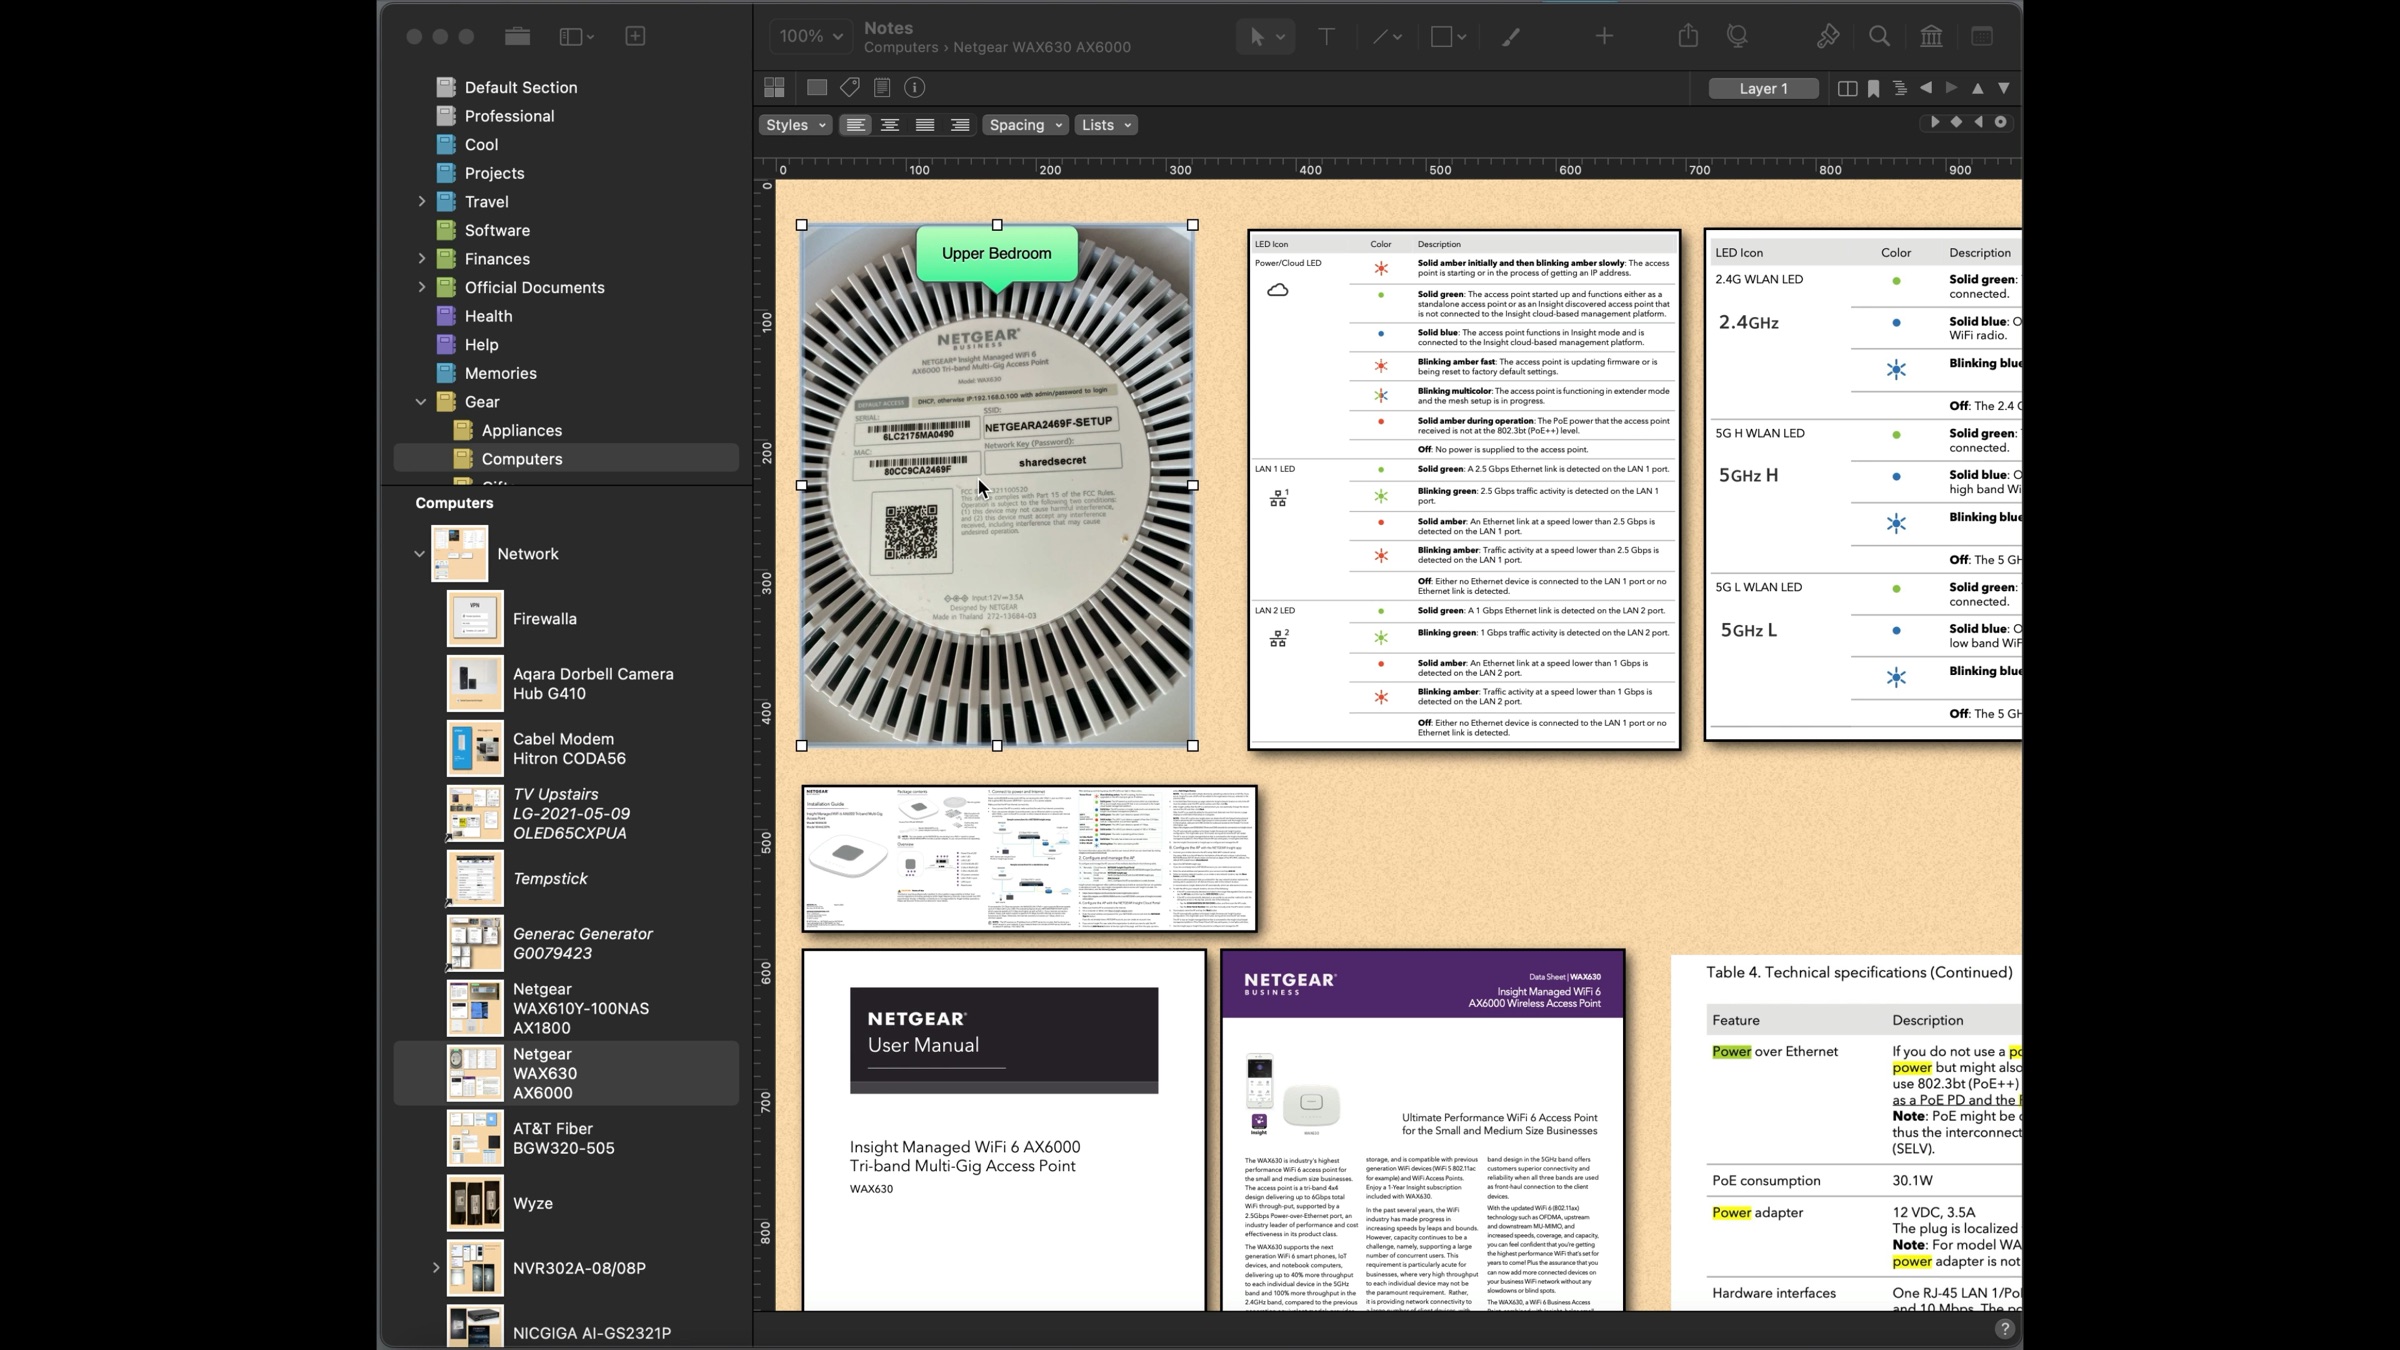
Task: Toggle justified text alignment
Action: (925, 125)
